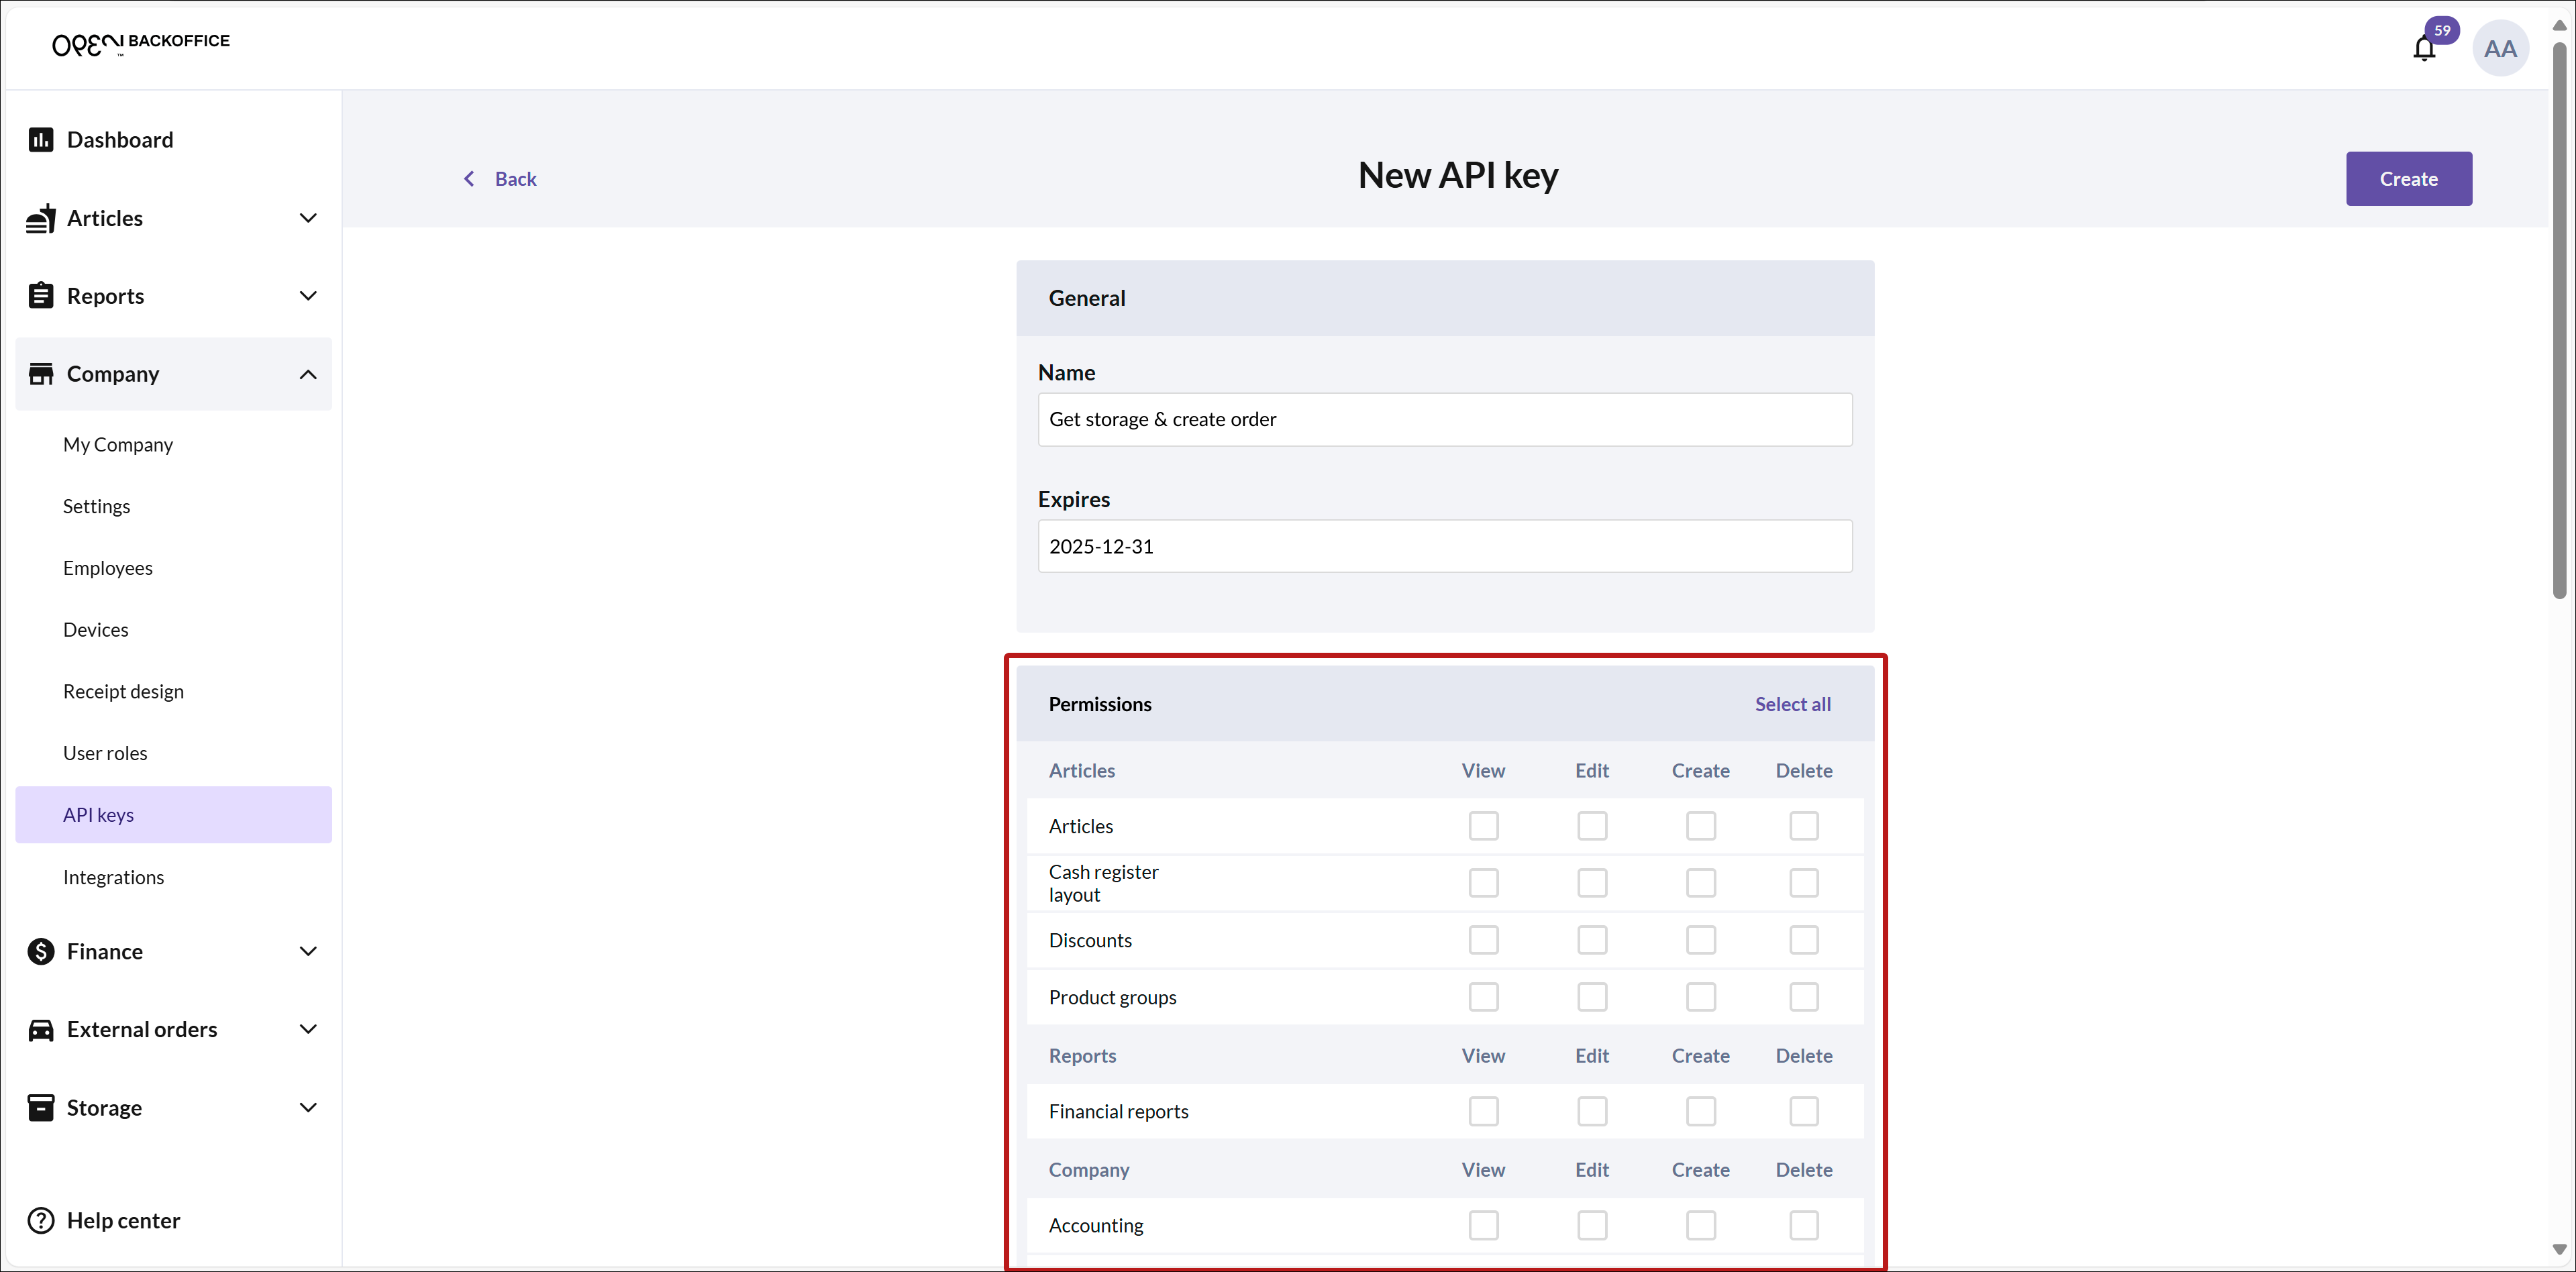
Task: Open User roles submenu item
Action: [173, 753]
